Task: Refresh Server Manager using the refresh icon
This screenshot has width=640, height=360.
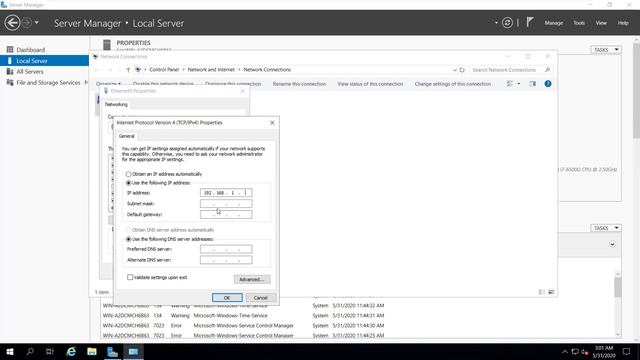Action: click(507, 23)
